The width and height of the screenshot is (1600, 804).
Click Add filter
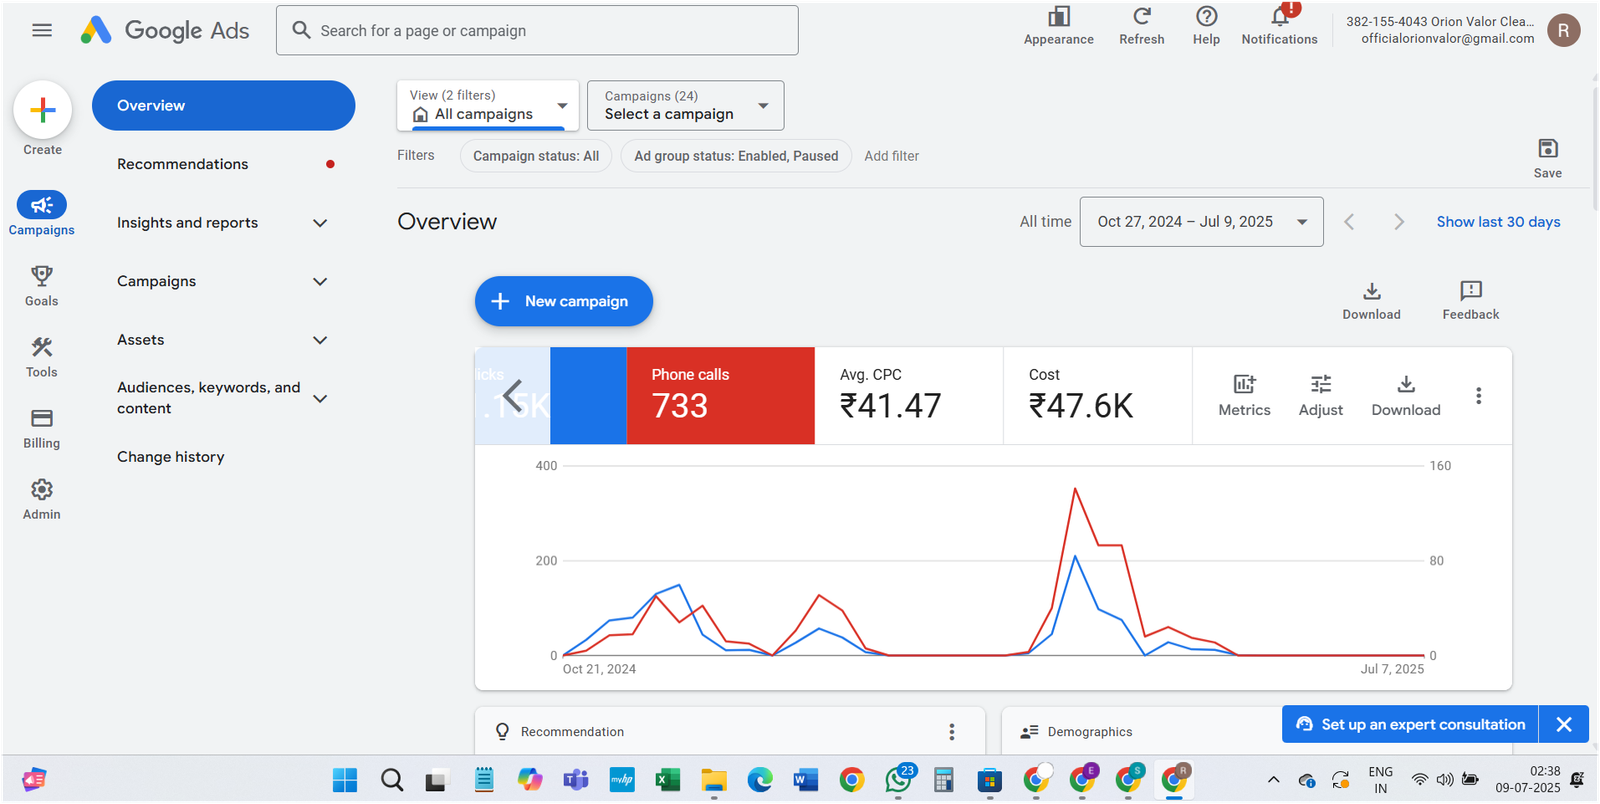(x=891, y=156)
